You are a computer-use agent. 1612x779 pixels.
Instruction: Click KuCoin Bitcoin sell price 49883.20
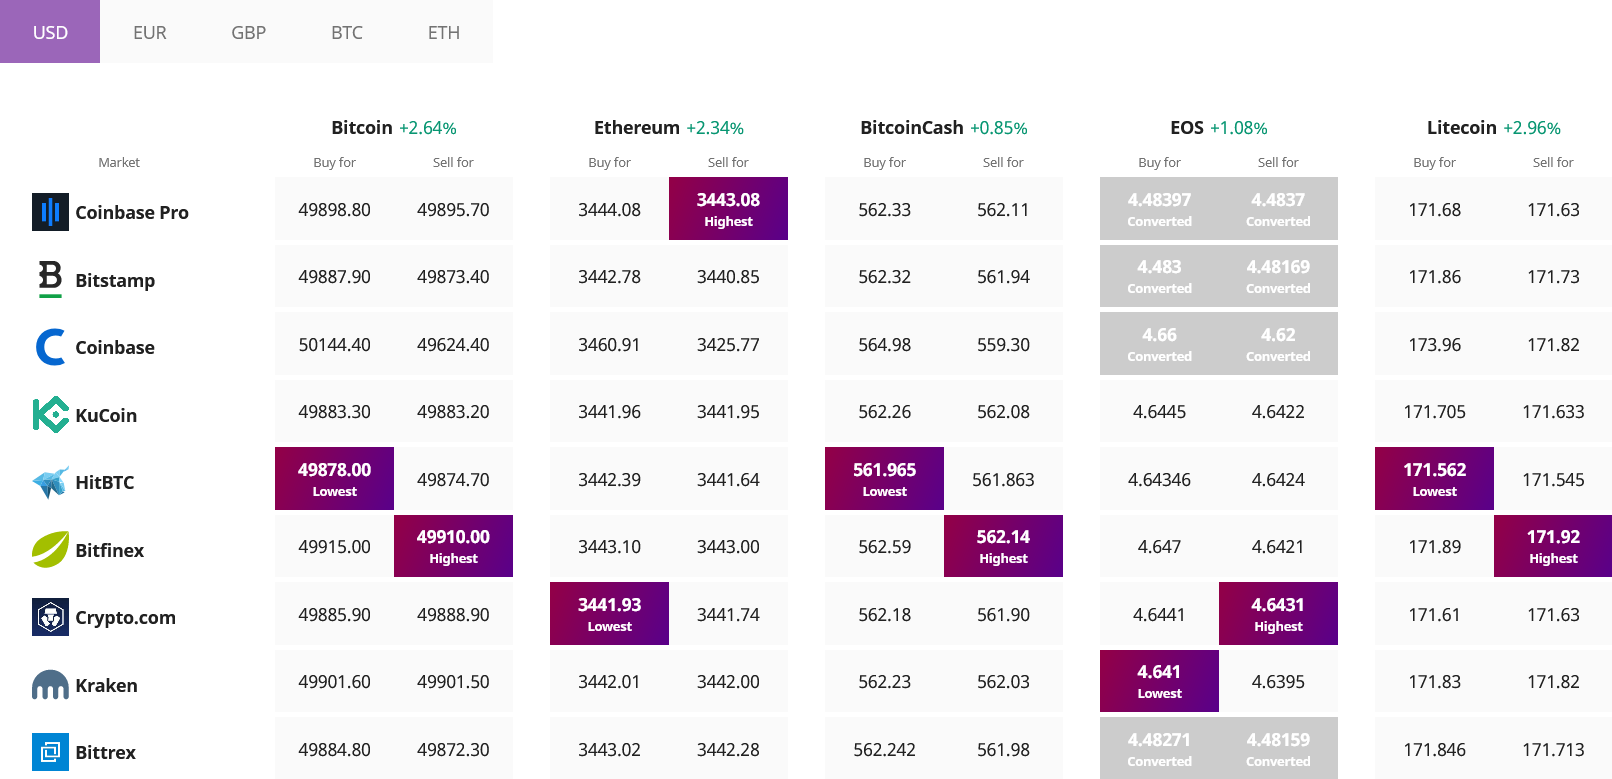tap(453, 411)
